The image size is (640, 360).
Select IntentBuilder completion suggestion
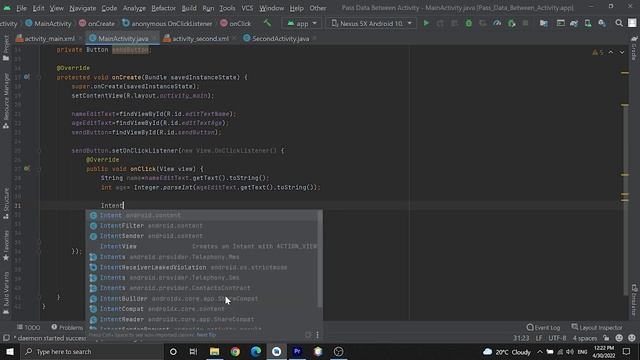pyautogui.click(x=204, y=298)
